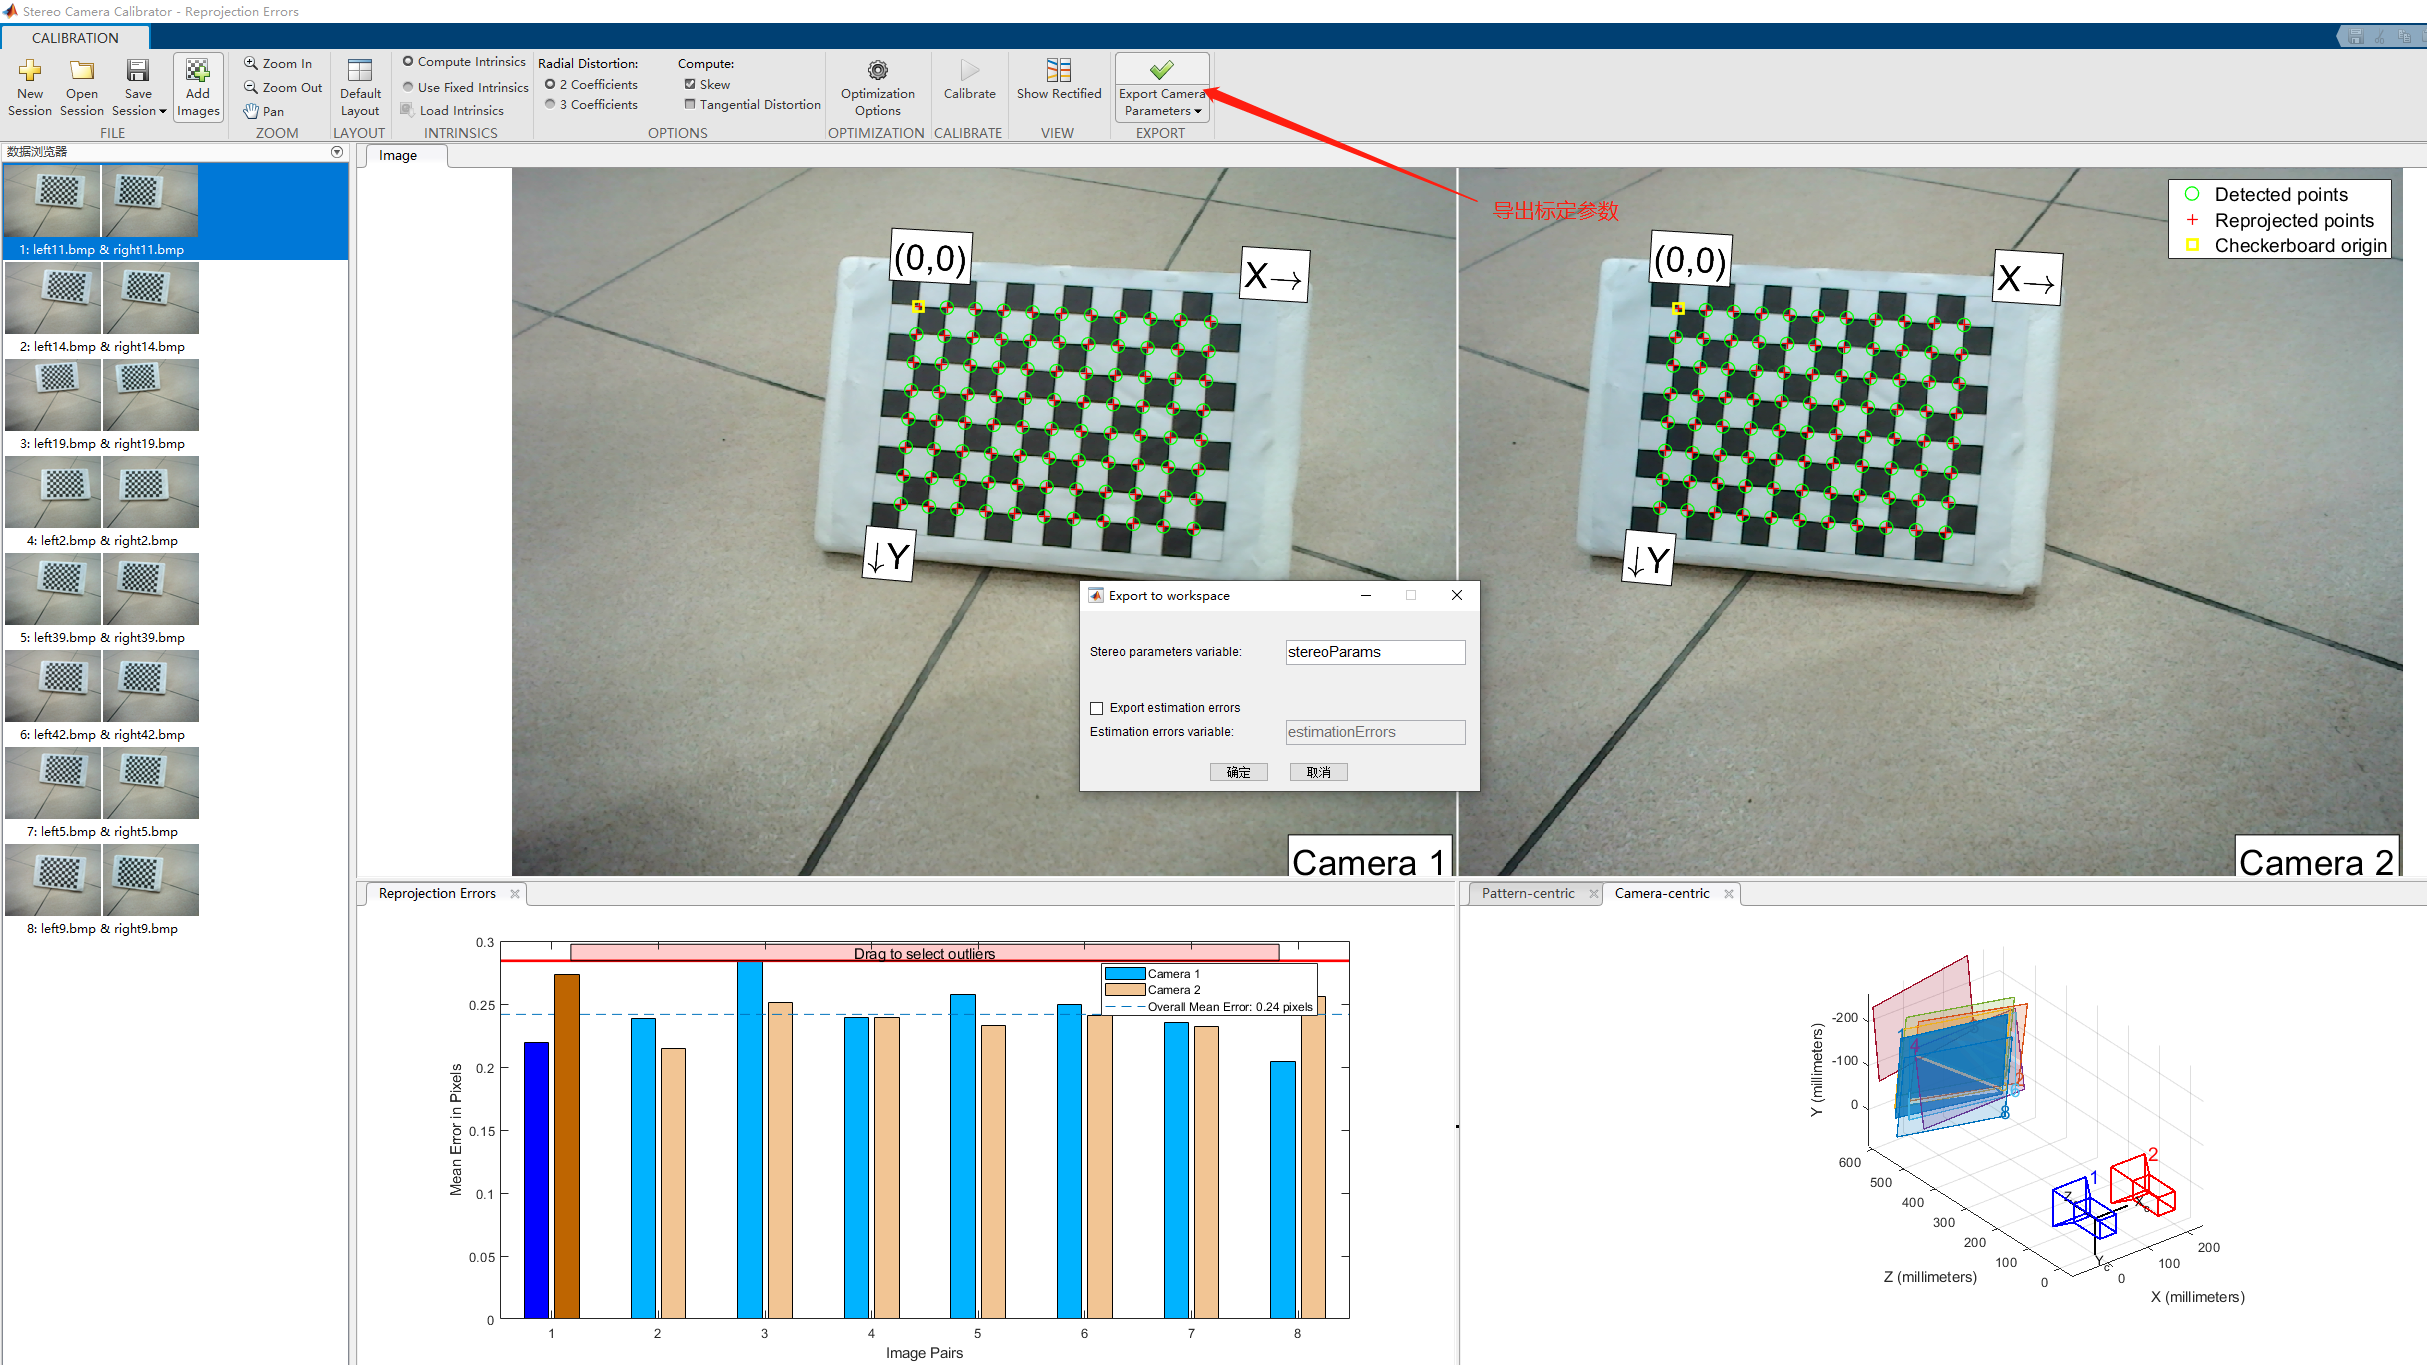Viewport: 2427px width, 1365px height.
Task: Check the Export estimation errors box
Action: (x=1097, y=708)
